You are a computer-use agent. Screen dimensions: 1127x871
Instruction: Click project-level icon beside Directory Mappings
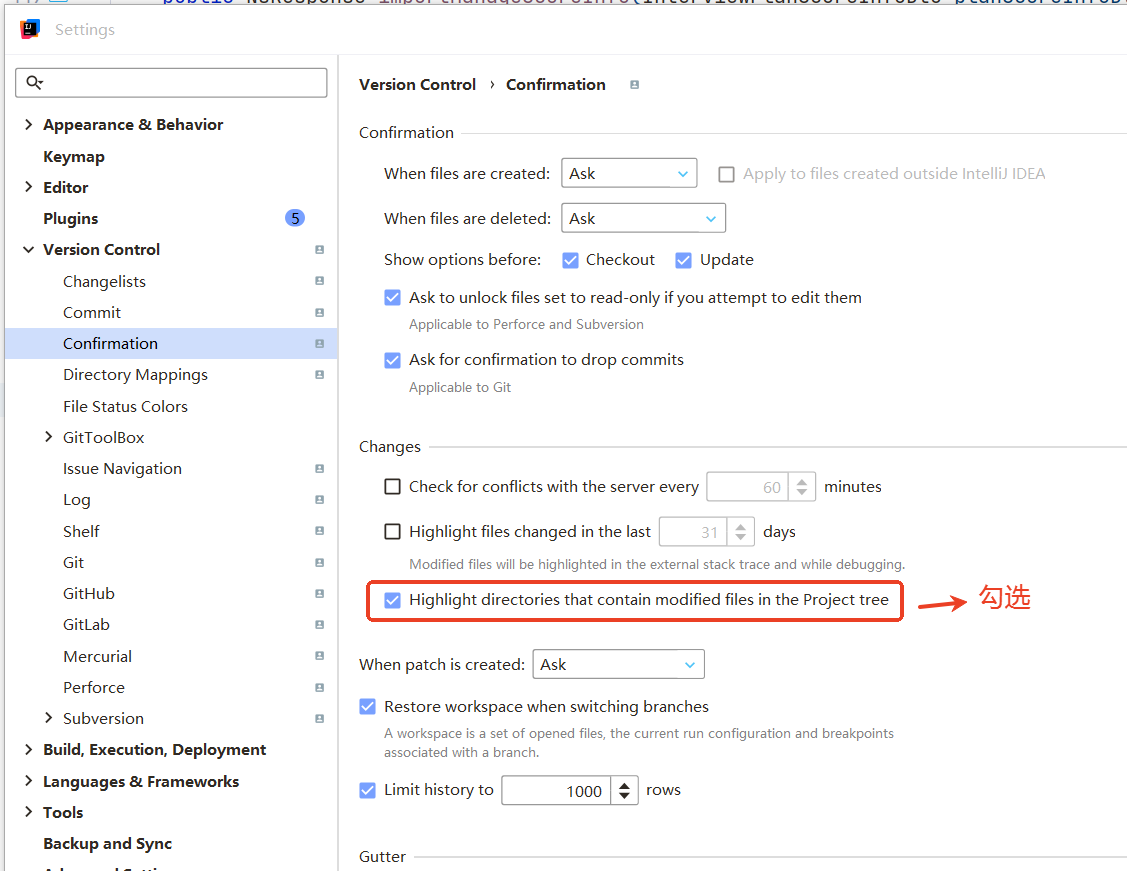point(320,374)
